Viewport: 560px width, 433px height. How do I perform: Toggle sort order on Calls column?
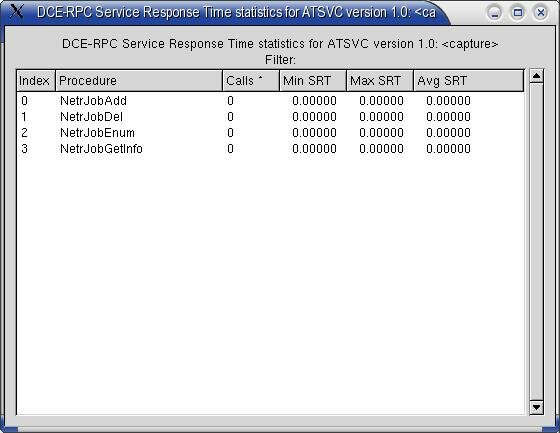[251, 81]
